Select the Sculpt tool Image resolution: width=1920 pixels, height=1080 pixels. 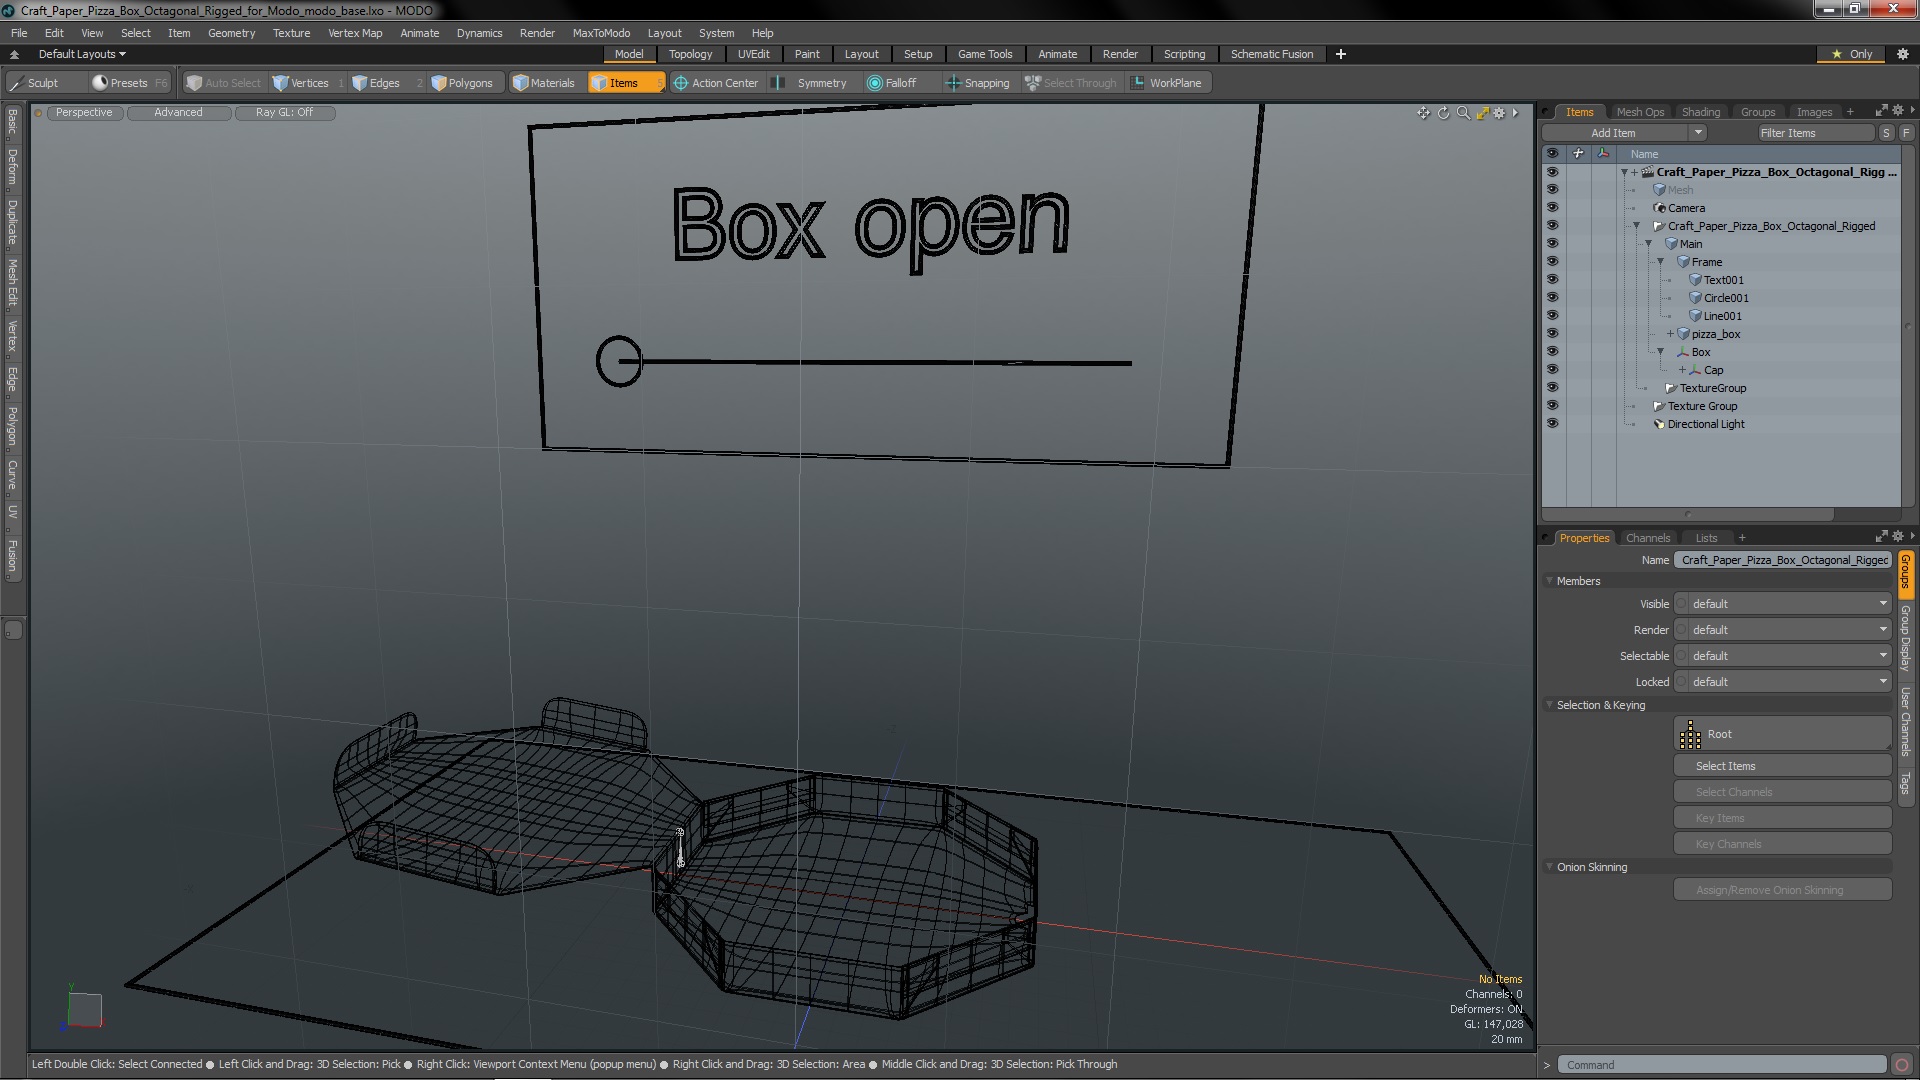35,83
